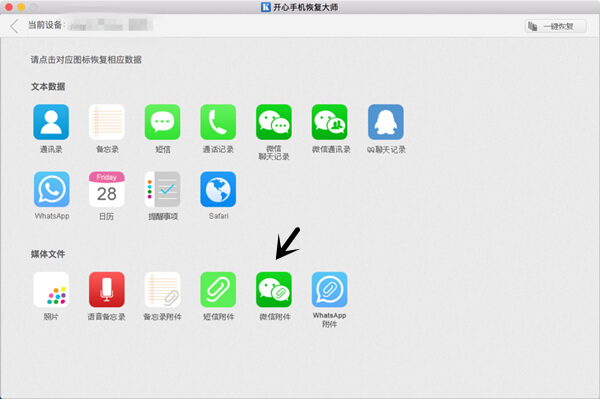
Task: Choose the 微信聊天记录 WeChat chat icon
Action: click(x=274, y=122)
